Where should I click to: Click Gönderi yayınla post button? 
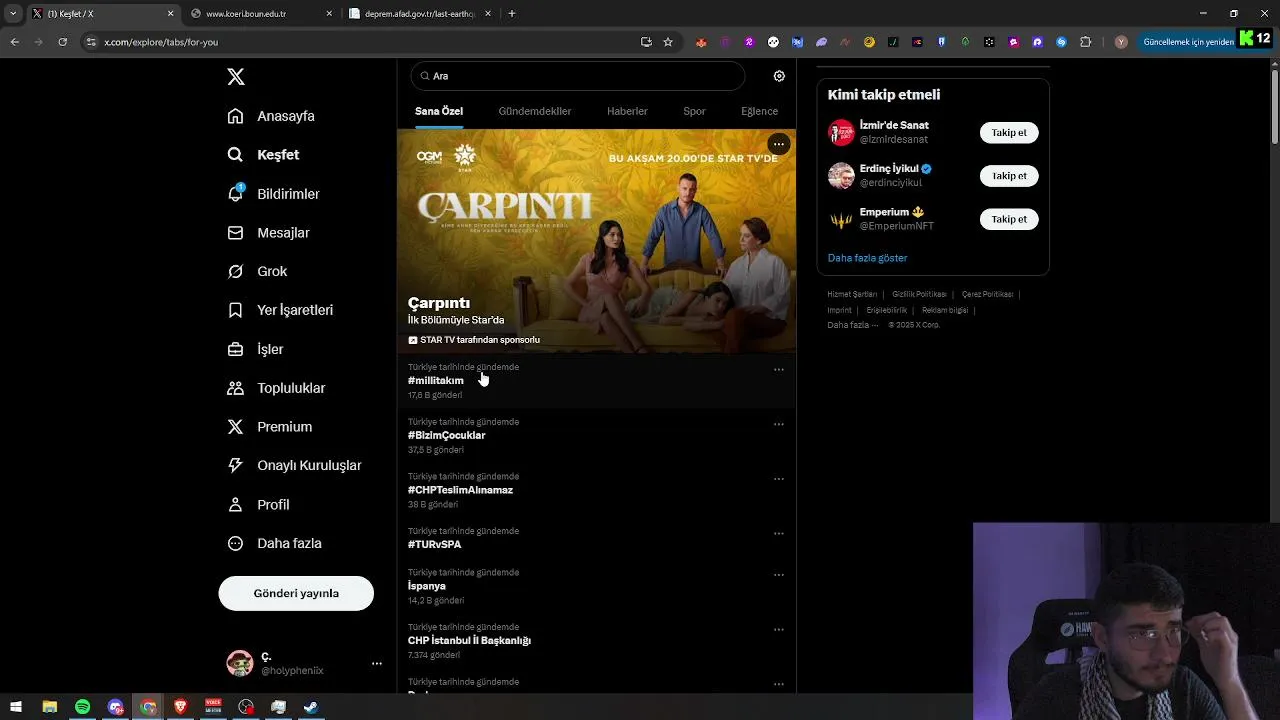pyautogui.click(x=296, y=593)
